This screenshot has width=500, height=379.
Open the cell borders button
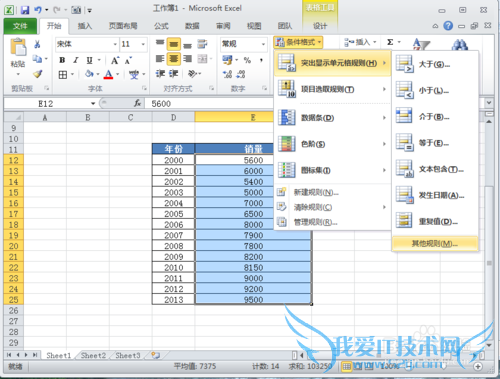(x=63, y=74)
